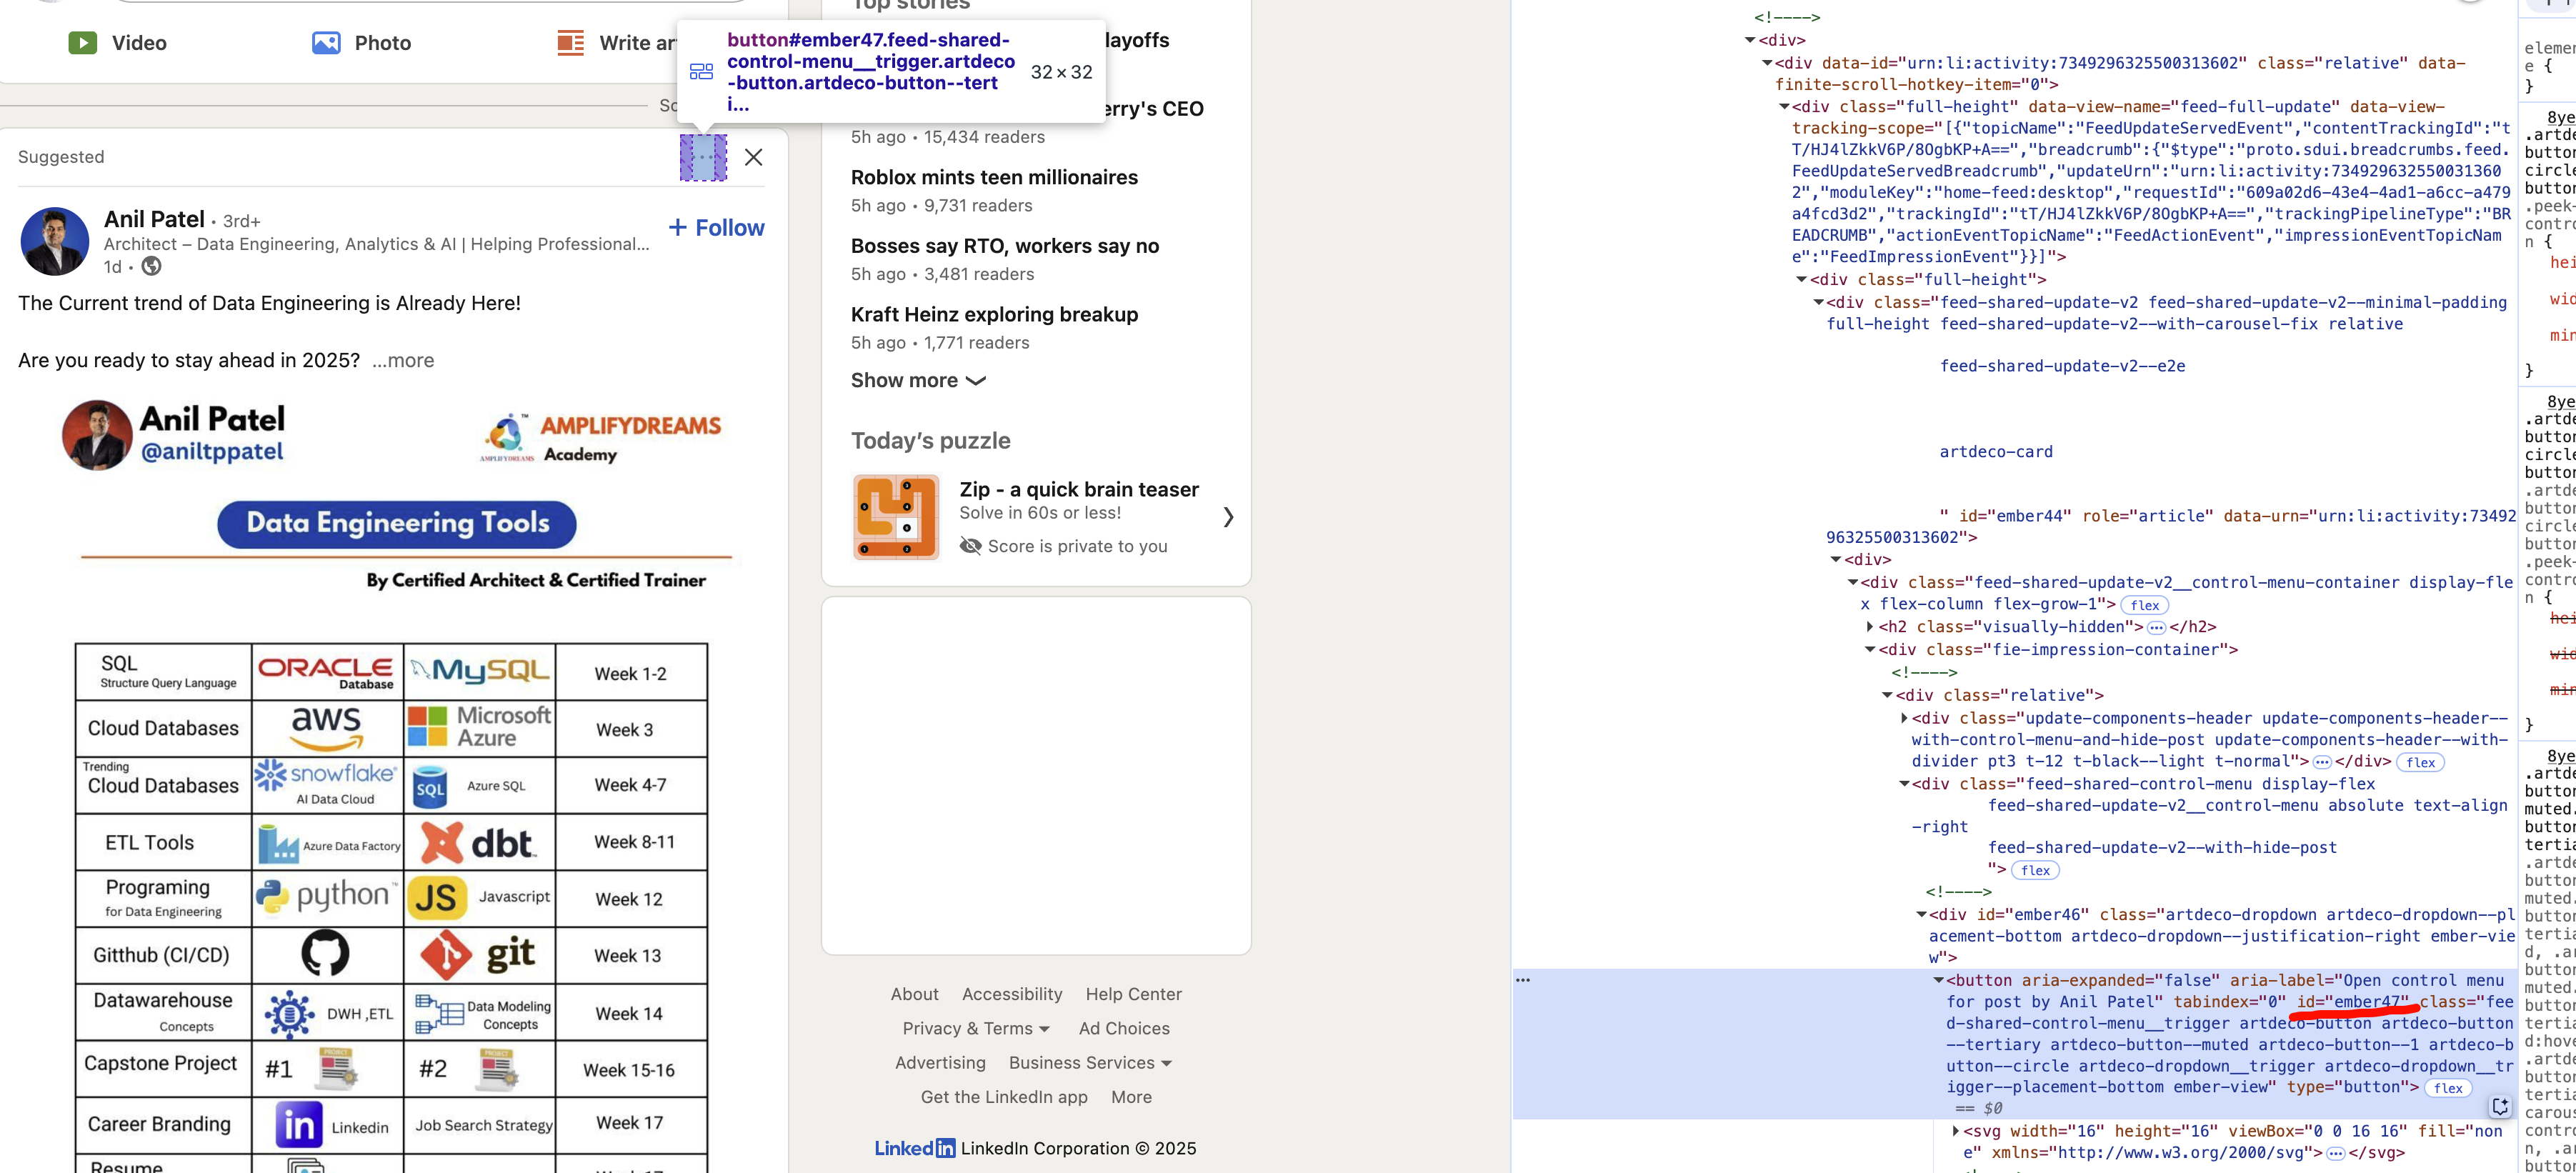Click the green Video post icon
Screen dimensions: 2576x1173
click(x=82, y=43)
